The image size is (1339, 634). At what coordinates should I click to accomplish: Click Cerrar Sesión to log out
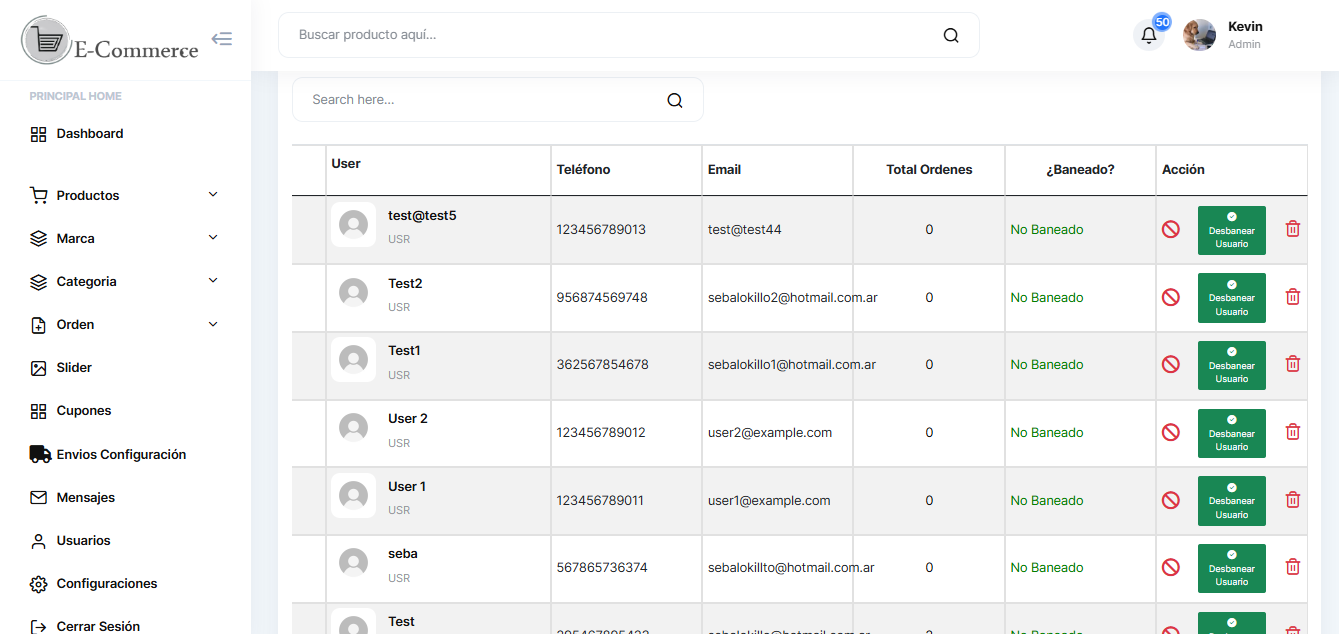click(97, 626)
